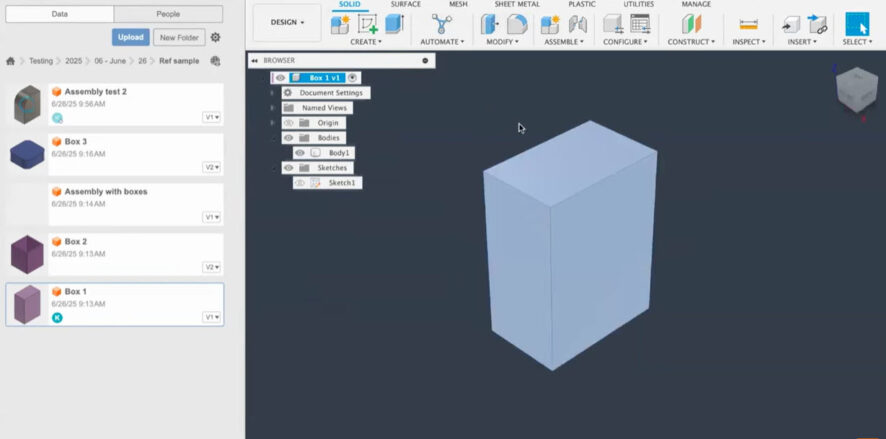Image resolution: width=886 pixels, height=439 pixels.
Task: Click the New Component icon in Create
Action: [x=340, y=24]
